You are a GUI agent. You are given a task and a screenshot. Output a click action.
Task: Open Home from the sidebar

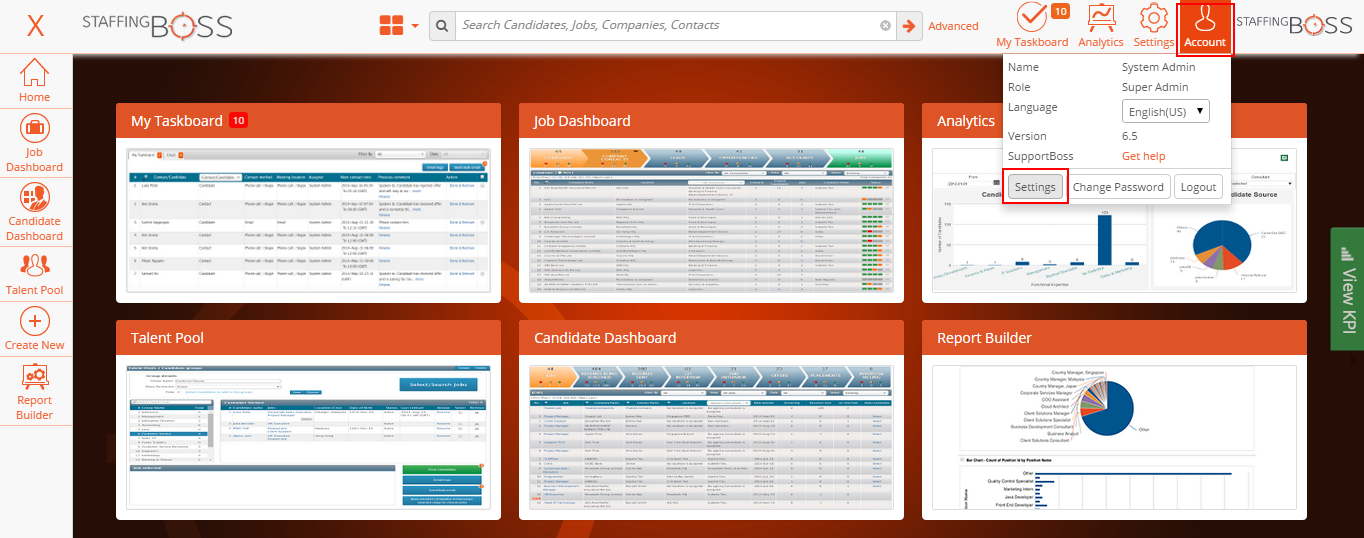(35, 81)
